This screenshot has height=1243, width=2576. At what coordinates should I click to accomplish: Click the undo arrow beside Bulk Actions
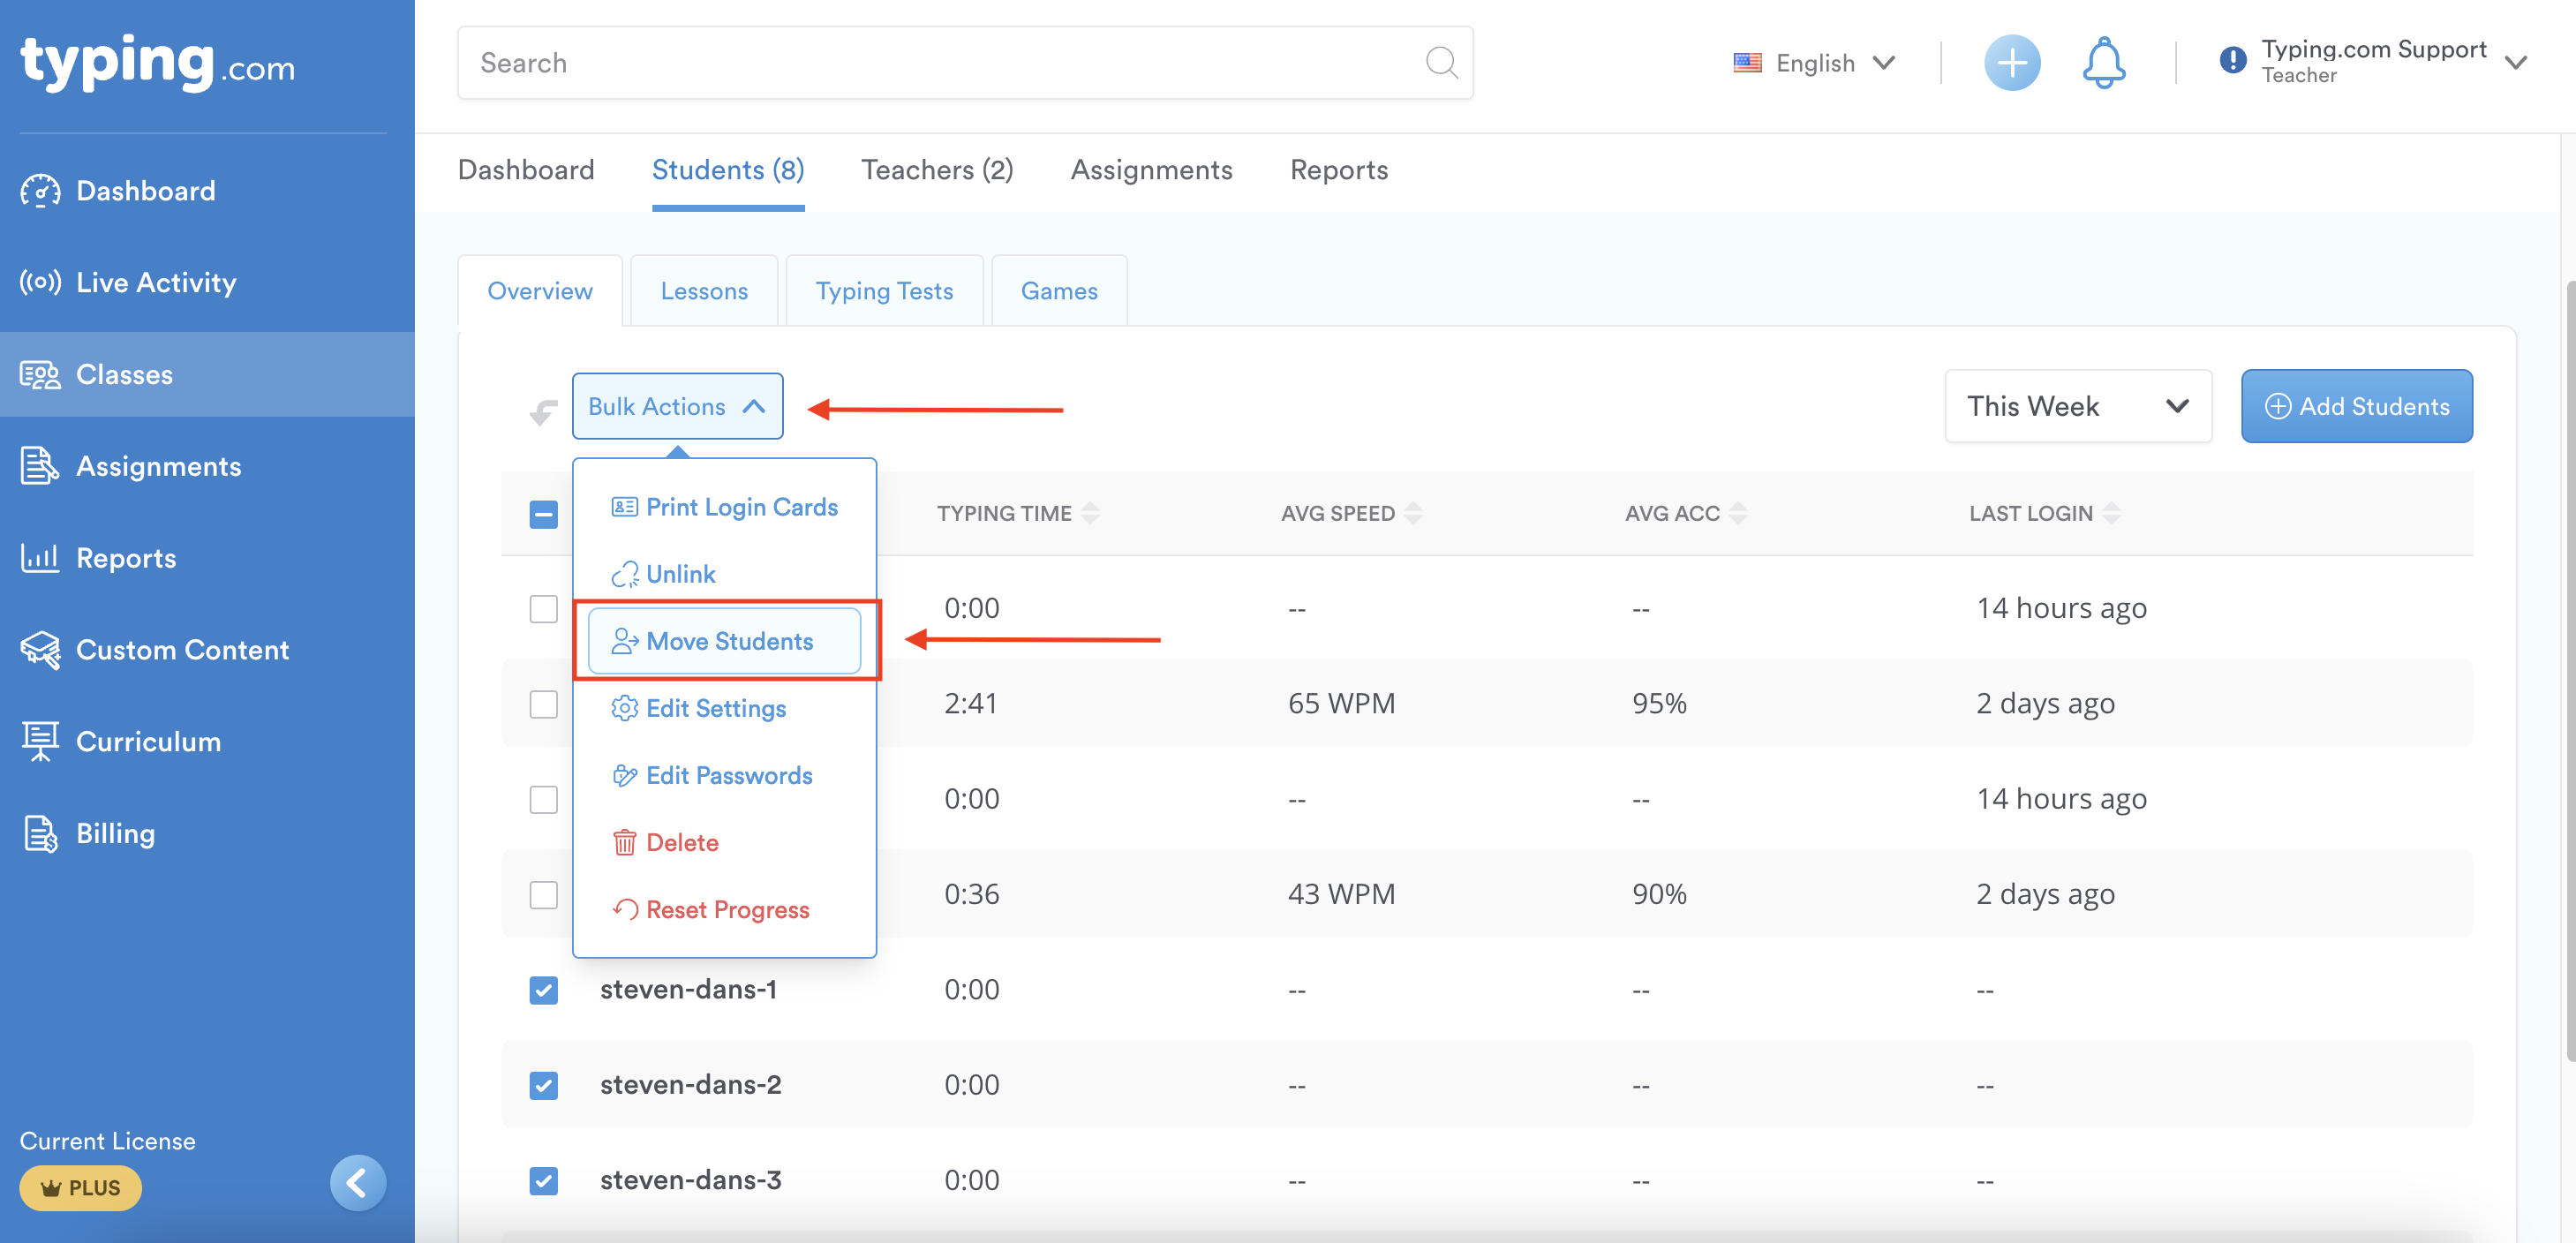(x=543, y=411)
